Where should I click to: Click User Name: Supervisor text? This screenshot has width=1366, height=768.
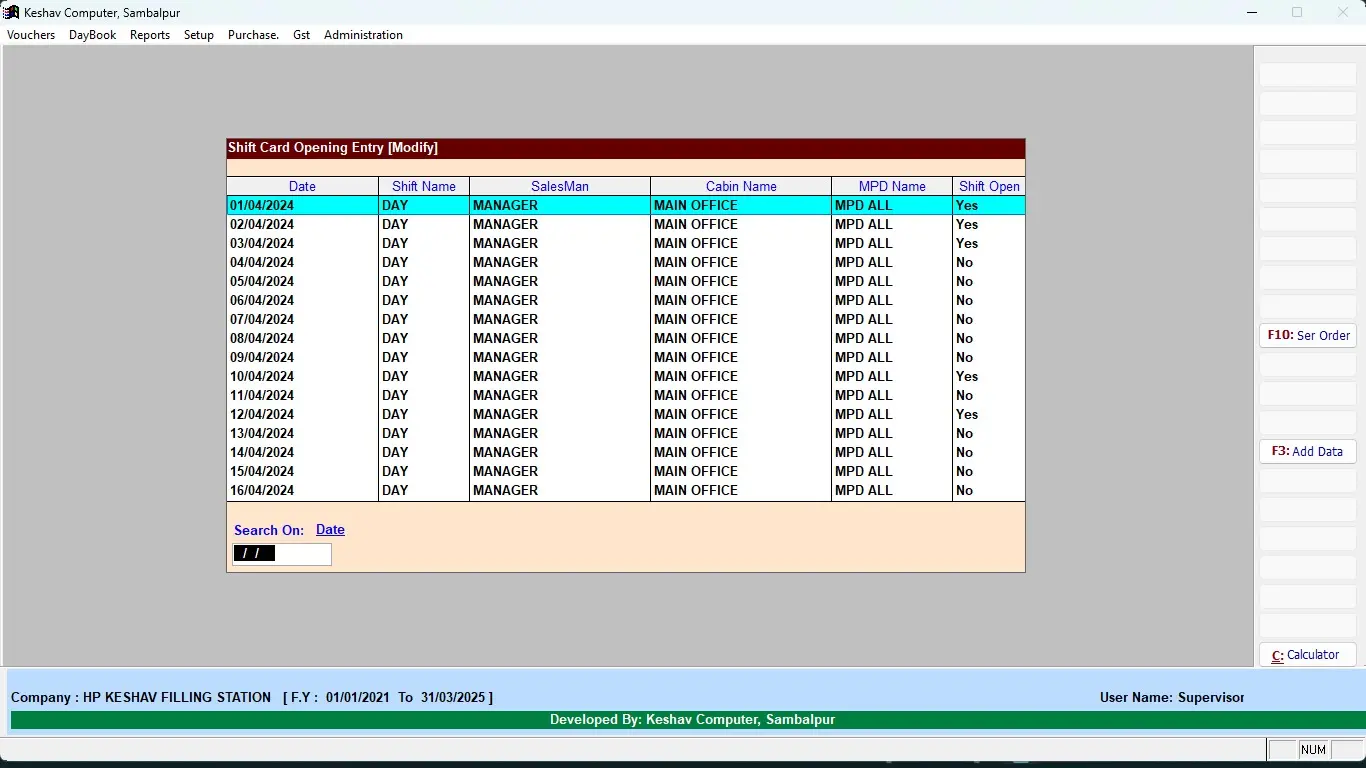tap(1172, 697)
